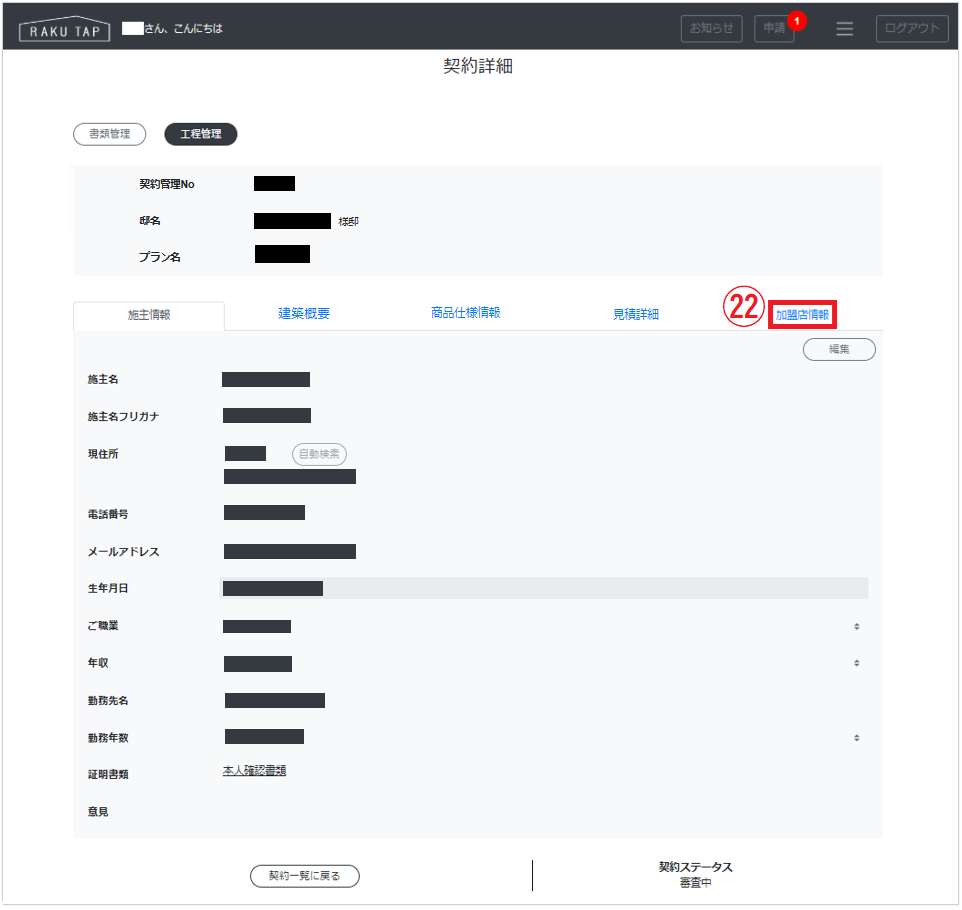Click the 邸名 label
This screenshot has width=962, height=910.
150,220
